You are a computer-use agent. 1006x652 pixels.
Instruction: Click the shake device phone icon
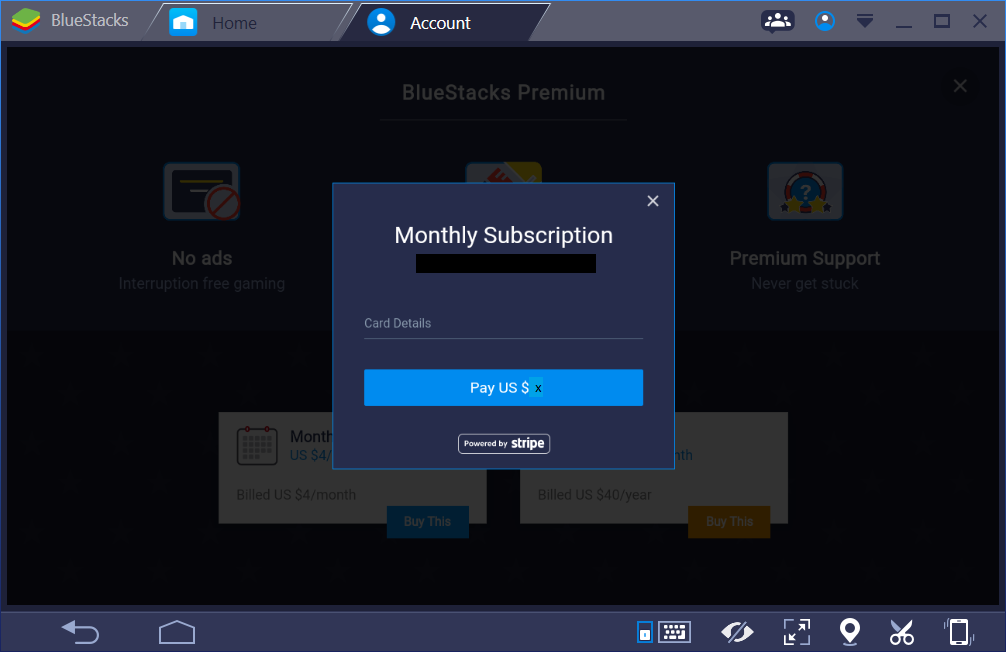(x=959, y=632)
